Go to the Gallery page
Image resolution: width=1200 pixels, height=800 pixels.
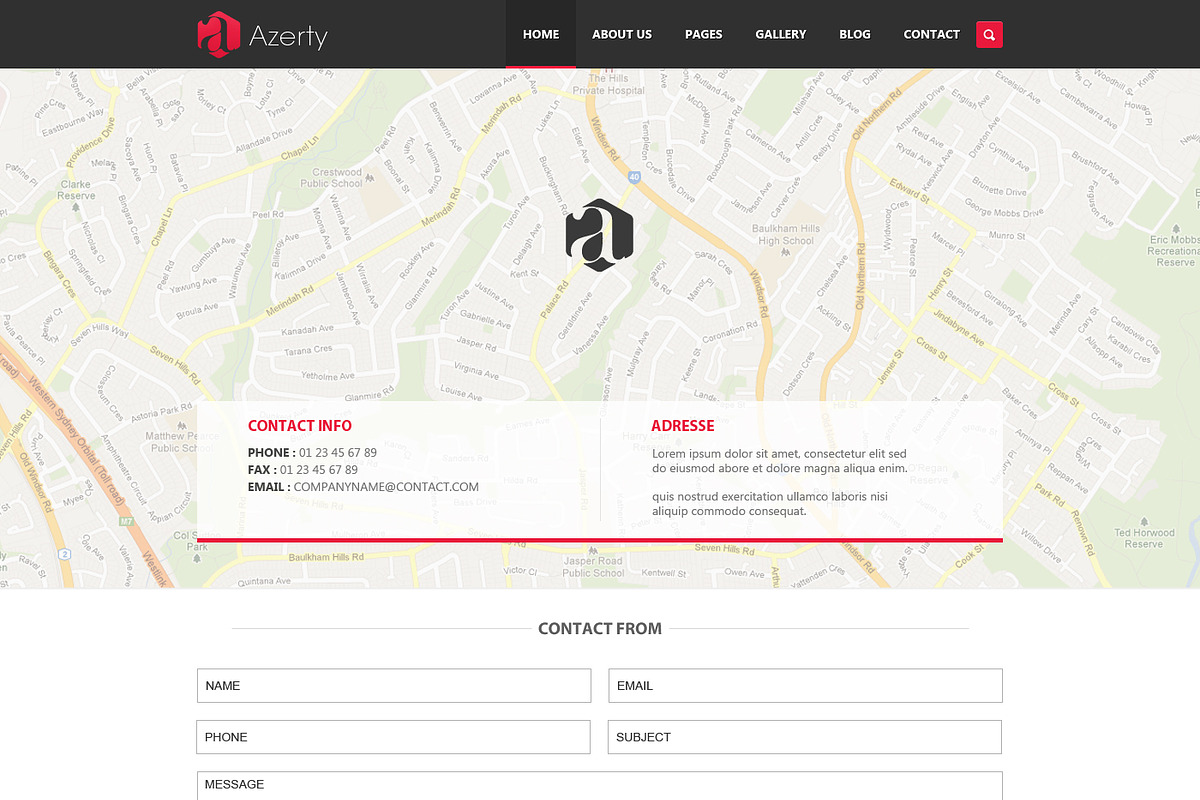tap(781, 34)
